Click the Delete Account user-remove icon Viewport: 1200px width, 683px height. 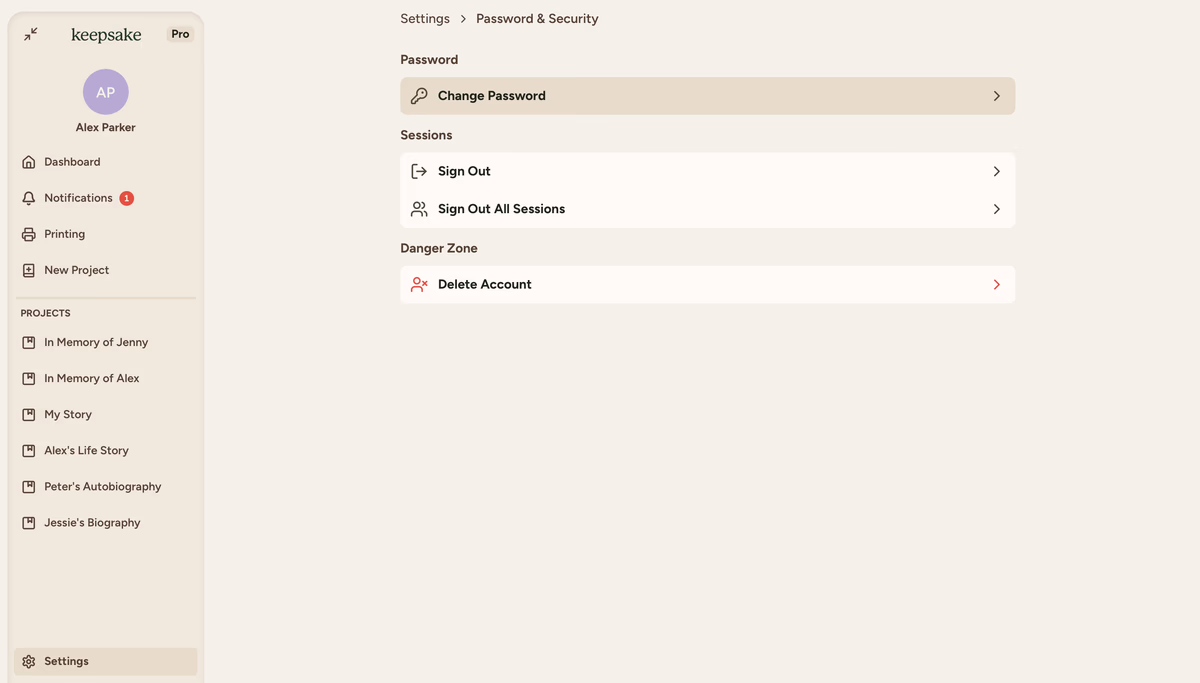point(419,284)
